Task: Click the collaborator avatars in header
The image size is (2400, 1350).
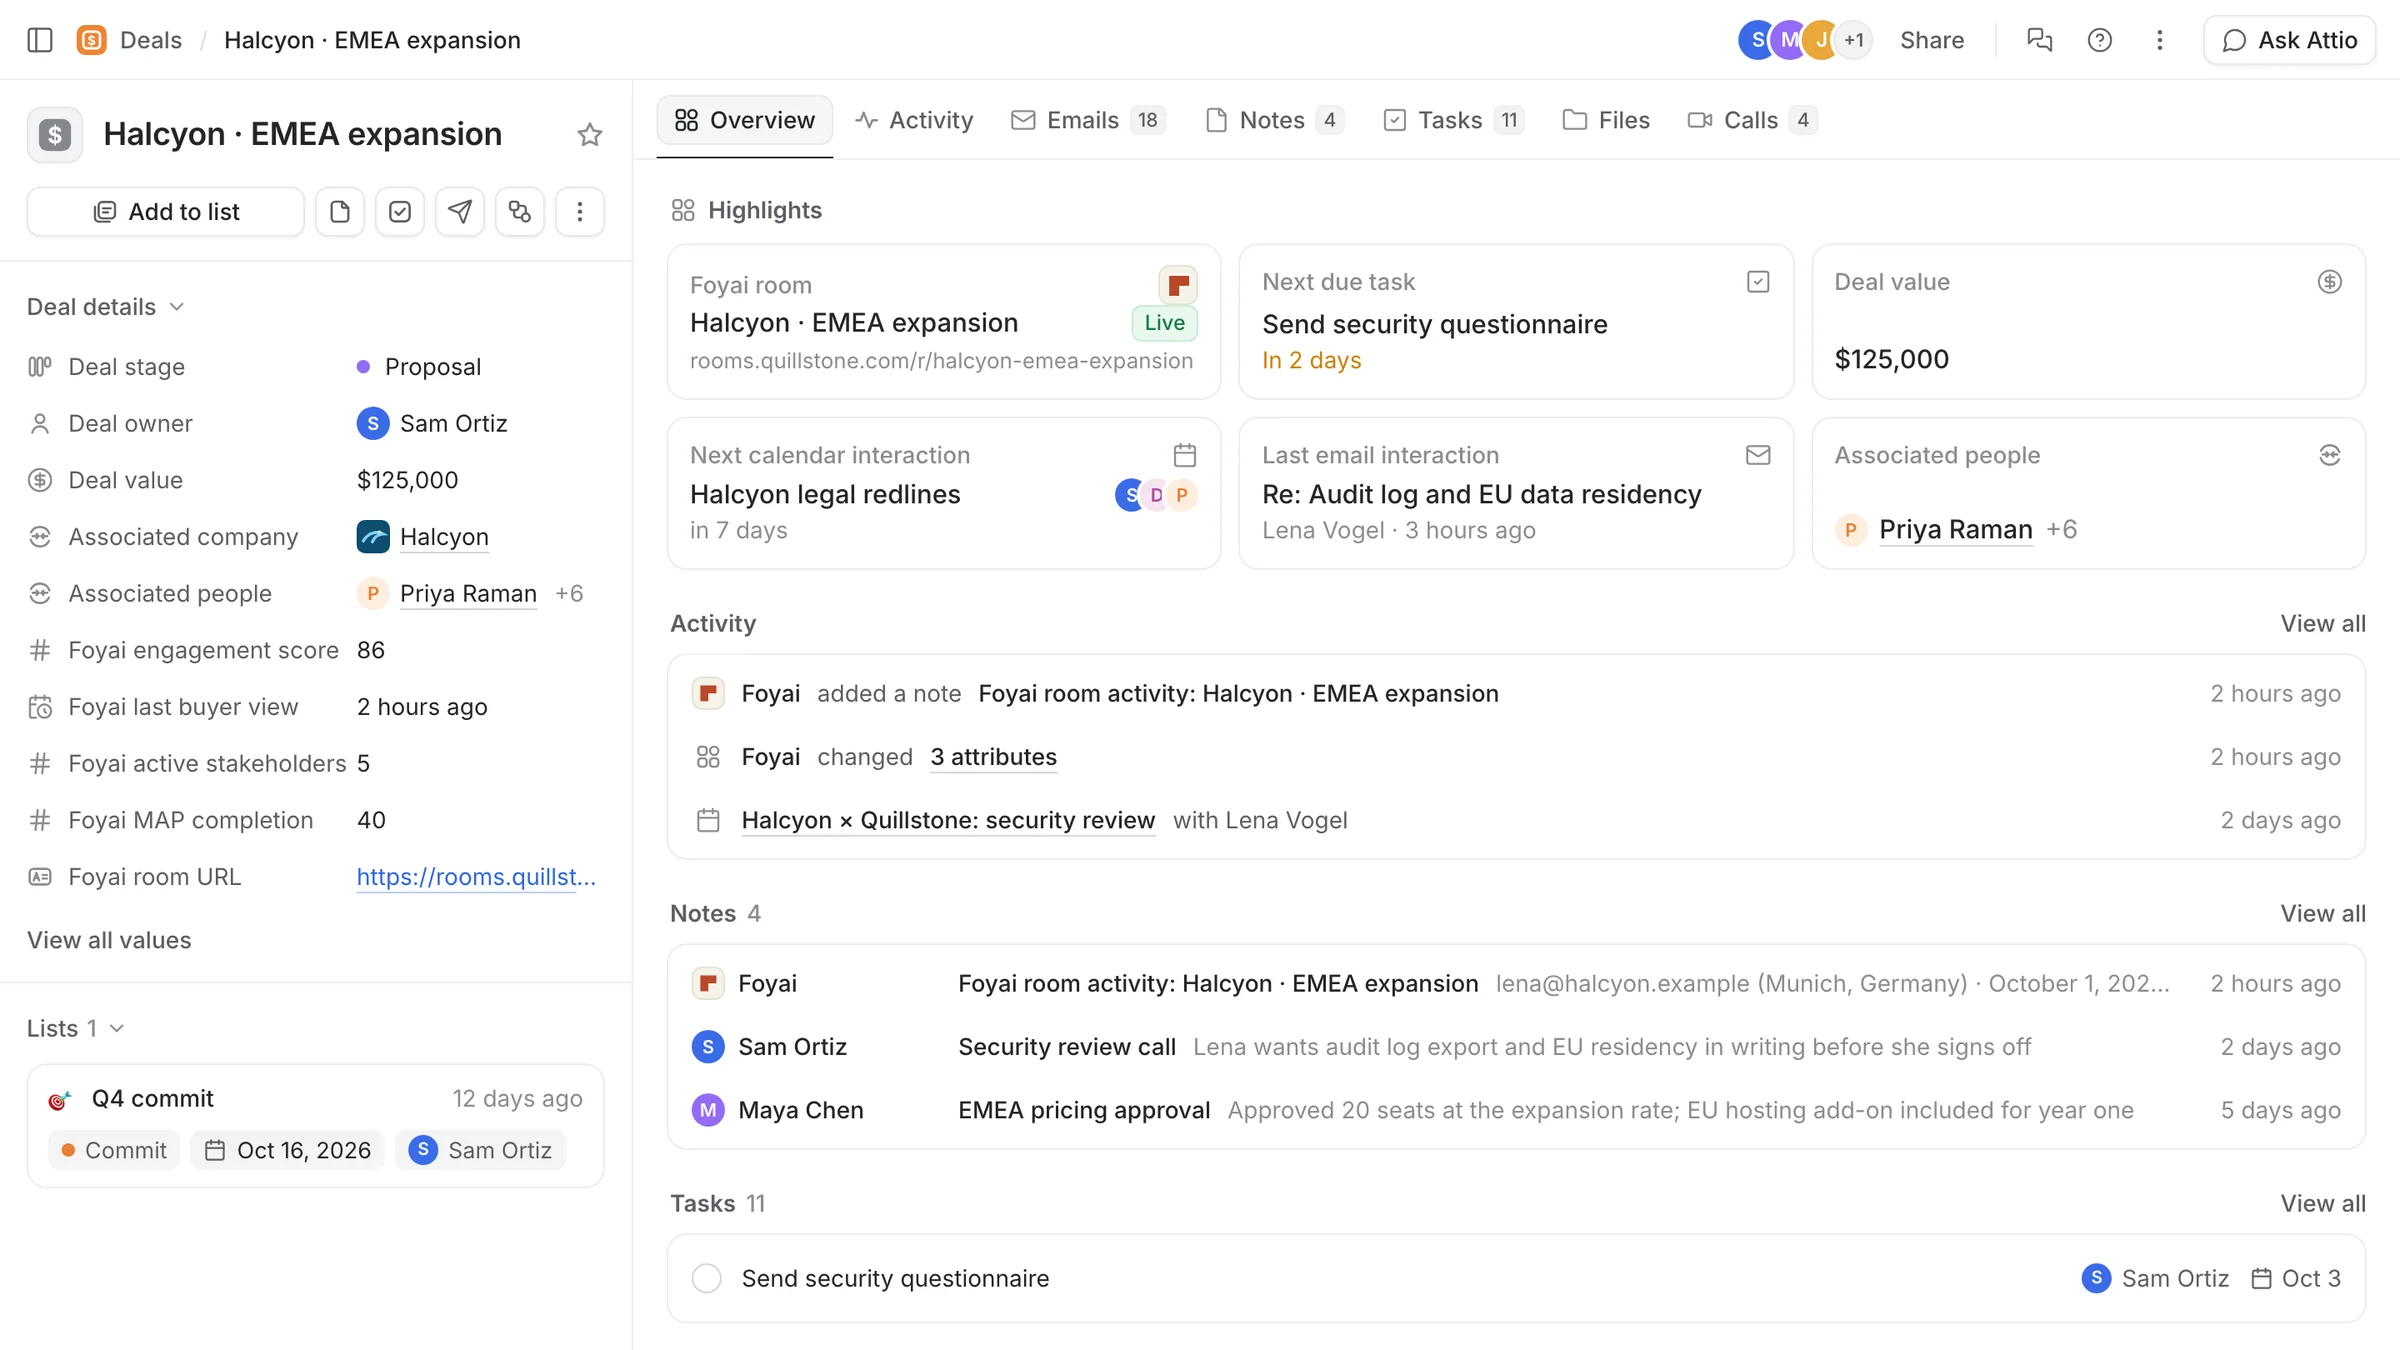Action: click(x=1805, y=40)
